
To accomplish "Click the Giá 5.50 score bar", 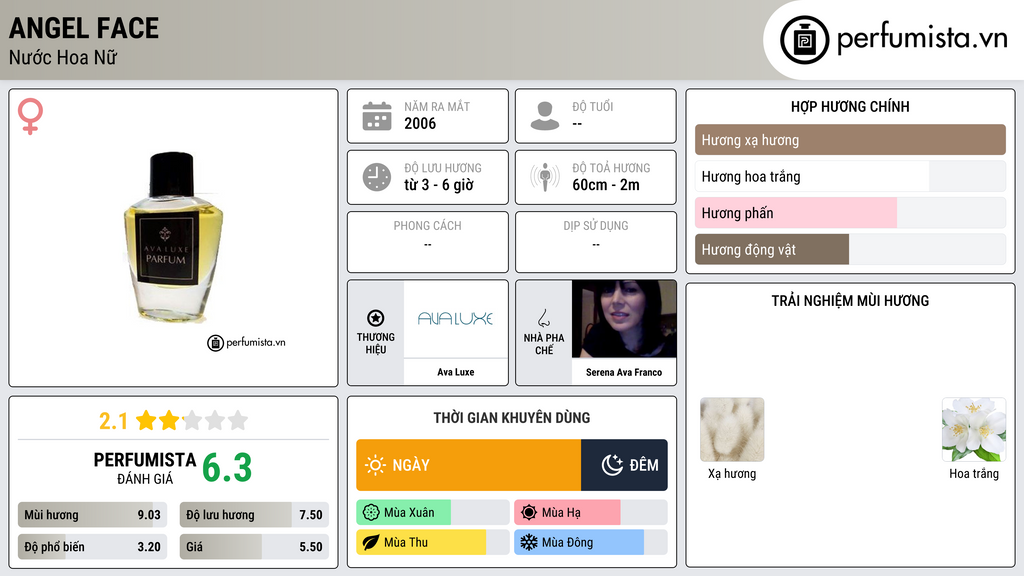I will click(254, 547).
